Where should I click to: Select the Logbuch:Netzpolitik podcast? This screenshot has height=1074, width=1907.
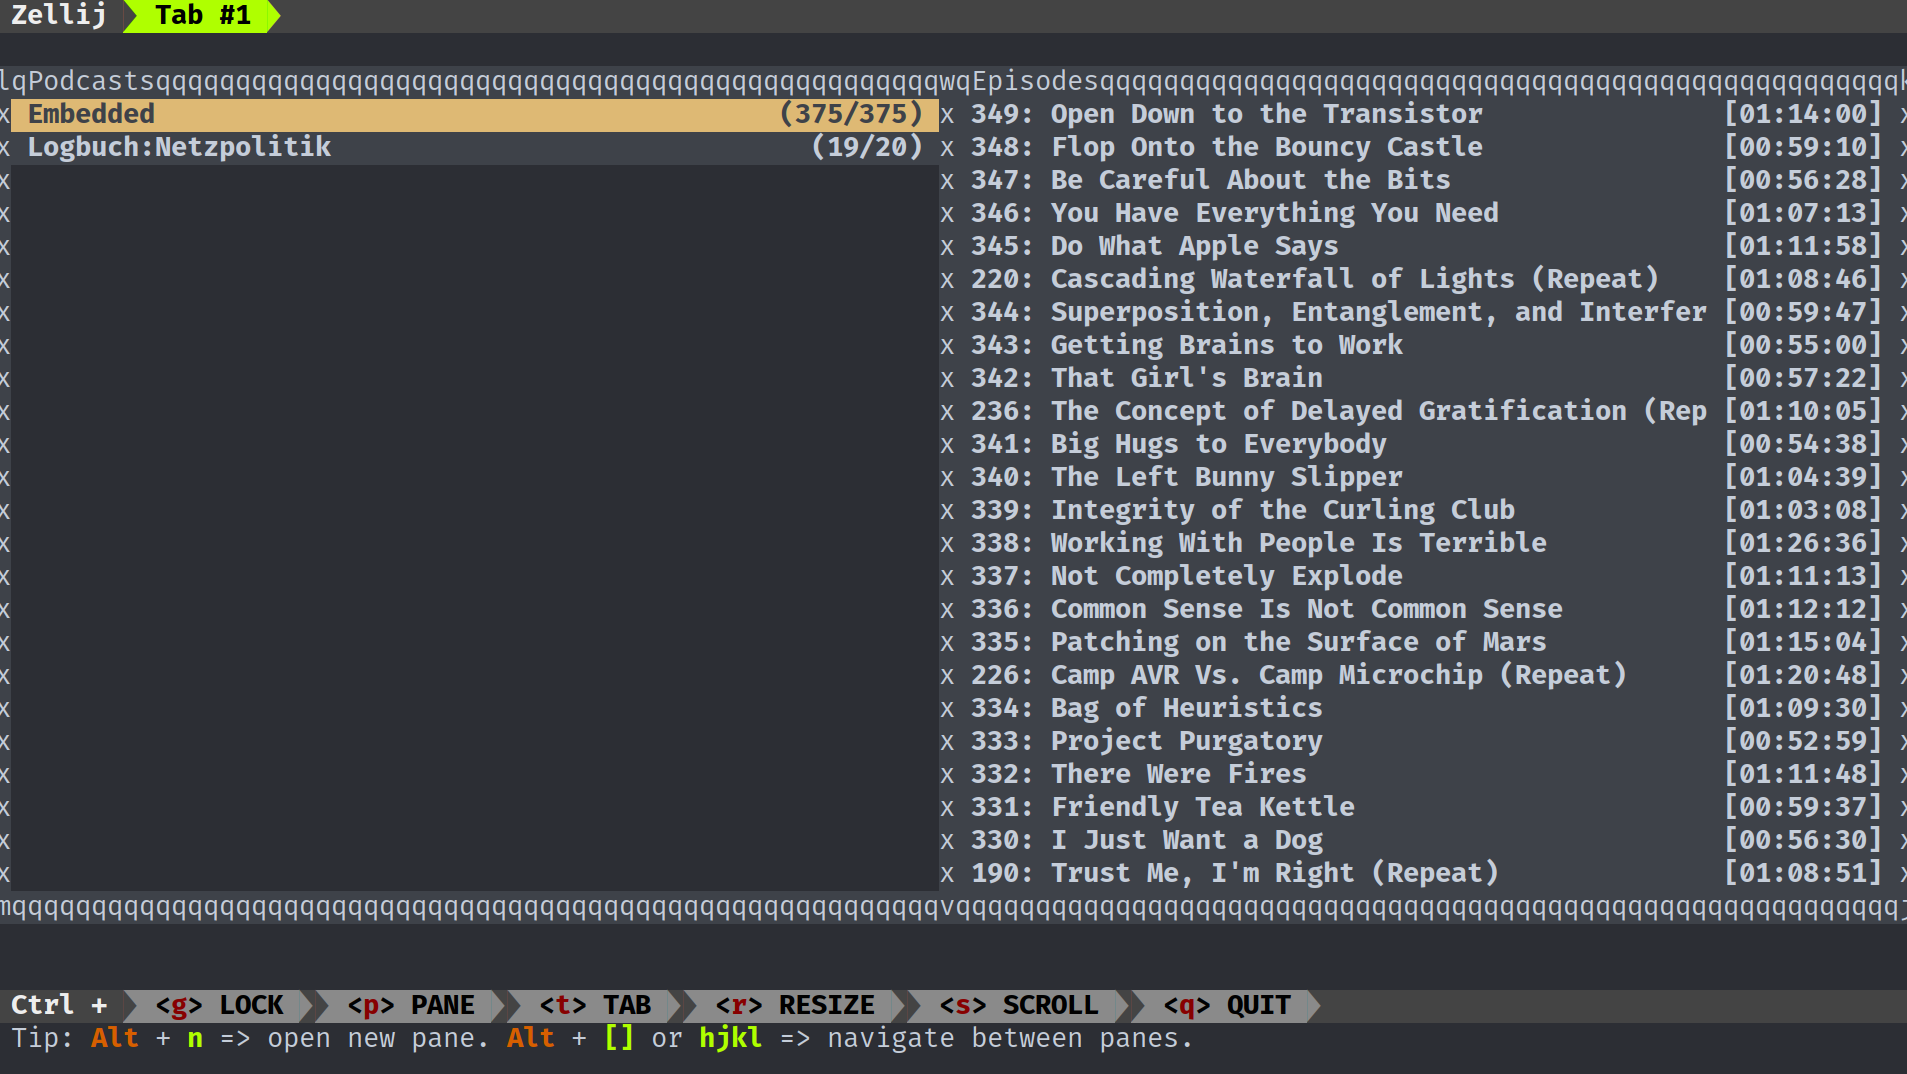(474, 147)
